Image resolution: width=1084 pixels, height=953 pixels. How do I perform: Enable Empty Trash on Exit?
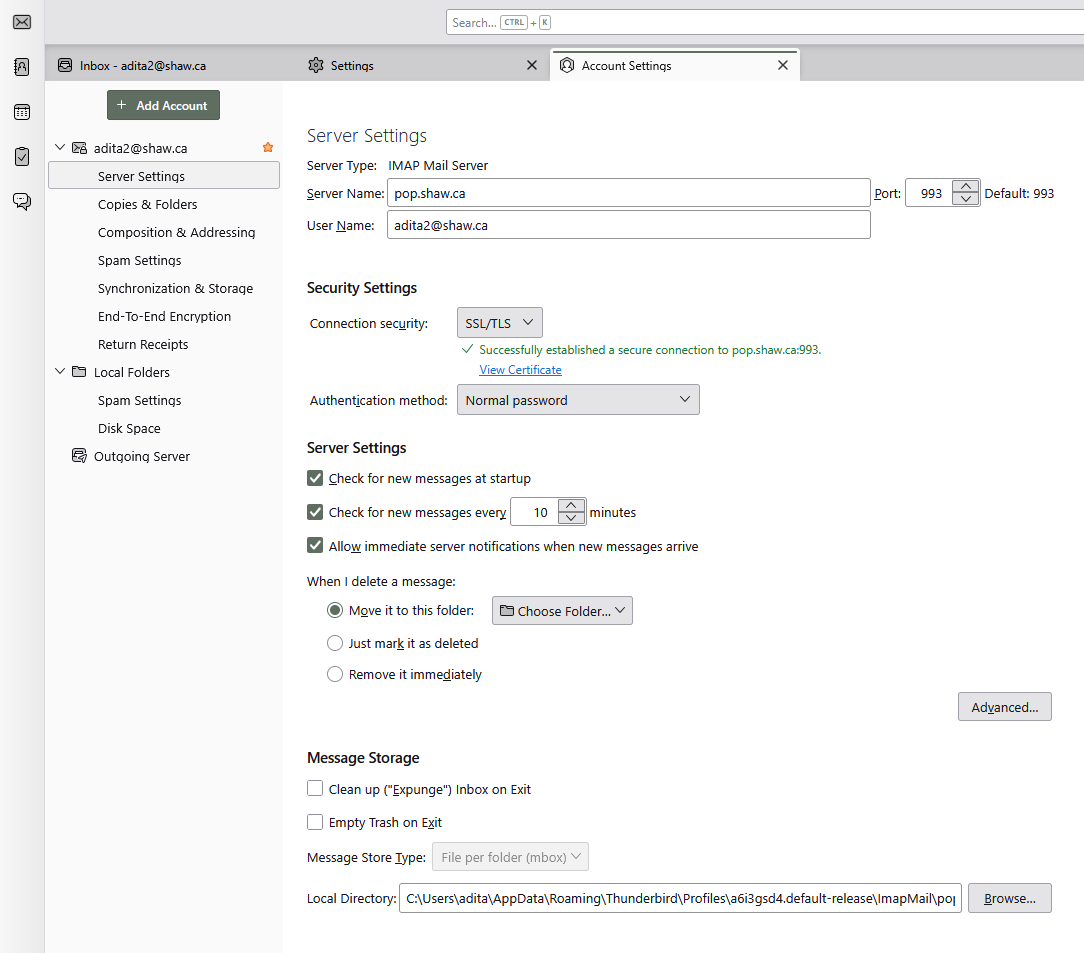[x=315, y=822]
